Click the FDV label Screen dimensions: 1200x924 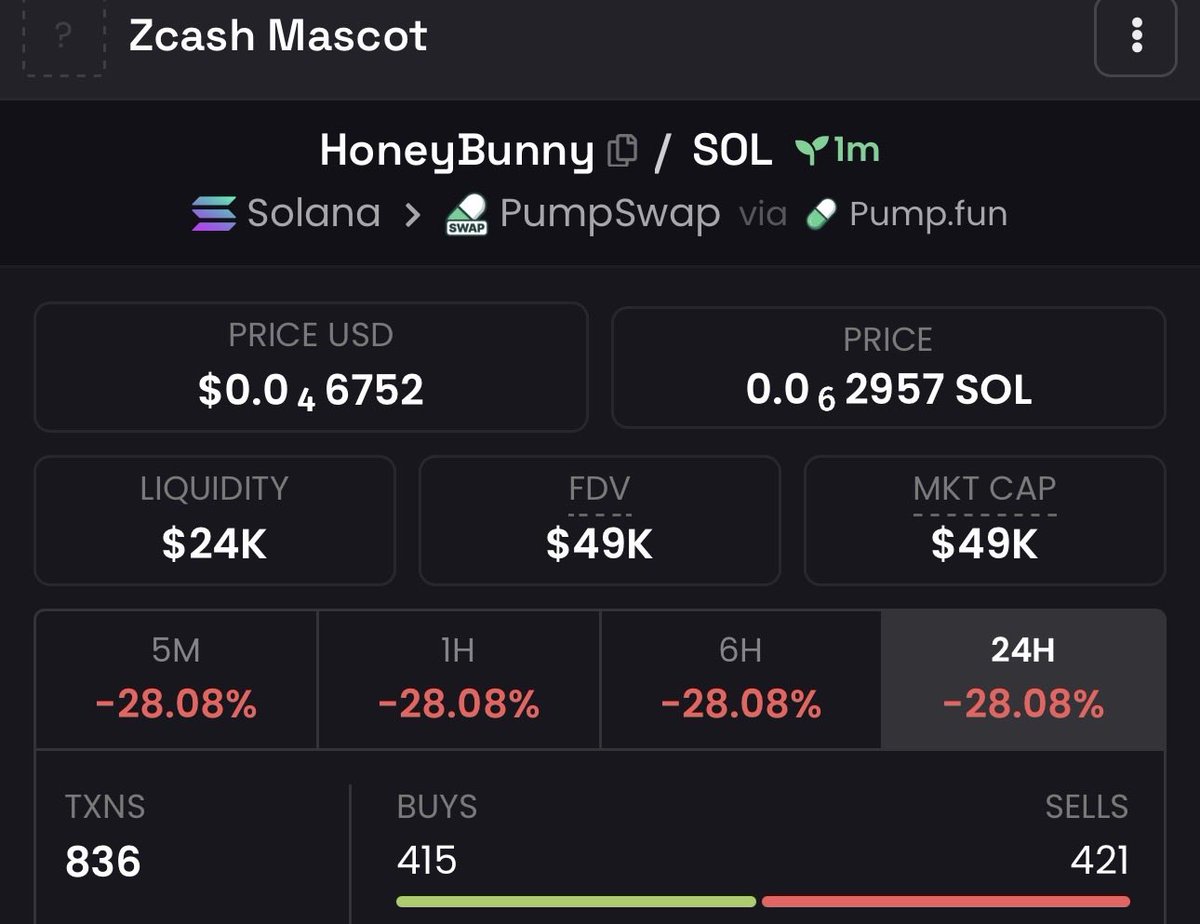click(599, 489)
